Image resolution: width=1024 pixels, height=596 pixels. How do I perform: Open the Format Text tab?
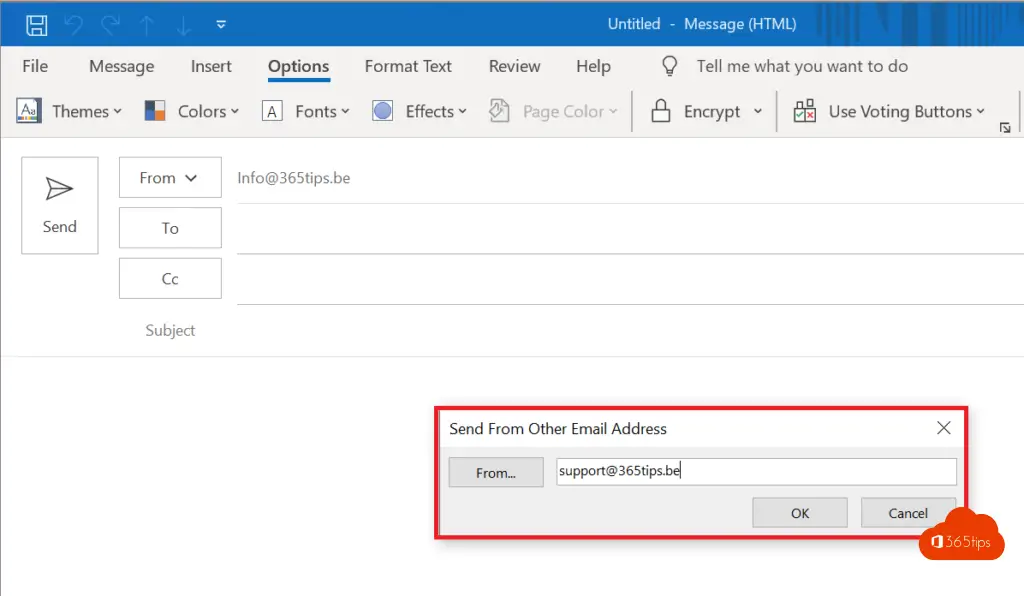[408, 66]
